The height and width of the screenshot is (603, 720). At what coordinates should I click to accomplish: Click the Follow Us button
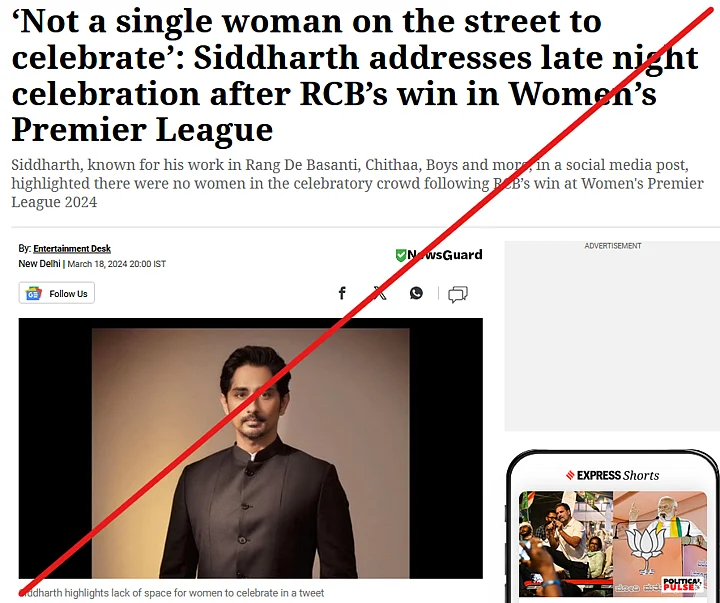pos(56,293)
